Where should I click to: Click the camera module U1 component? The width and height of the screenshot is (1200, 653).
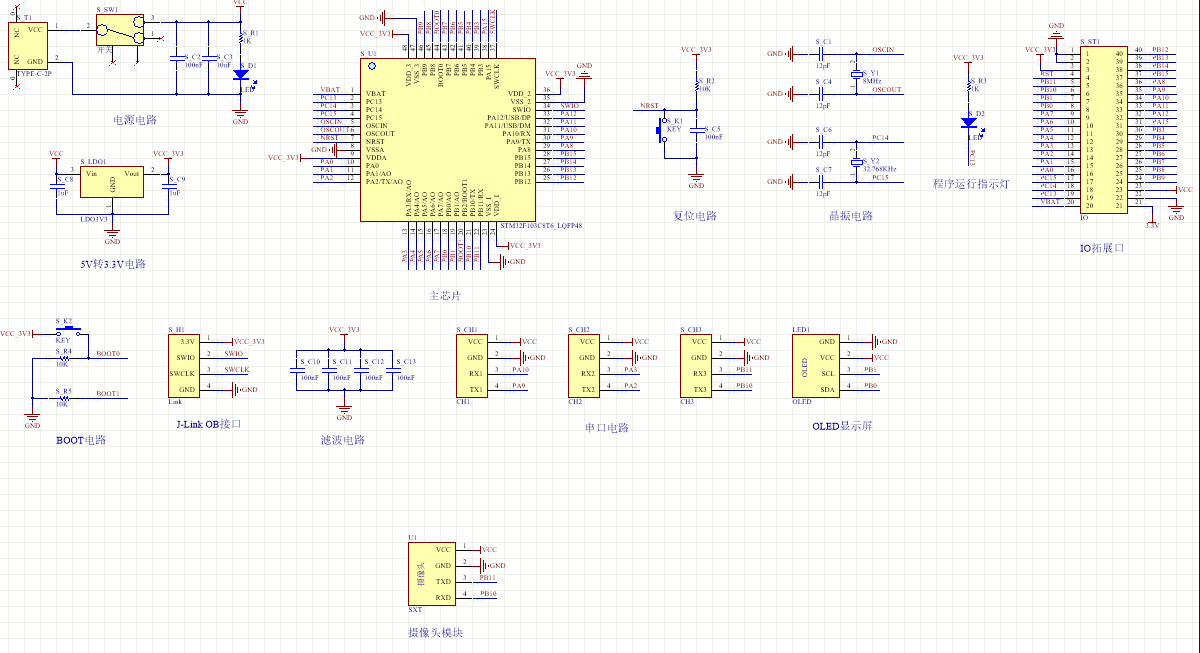[x=432, y=573]
